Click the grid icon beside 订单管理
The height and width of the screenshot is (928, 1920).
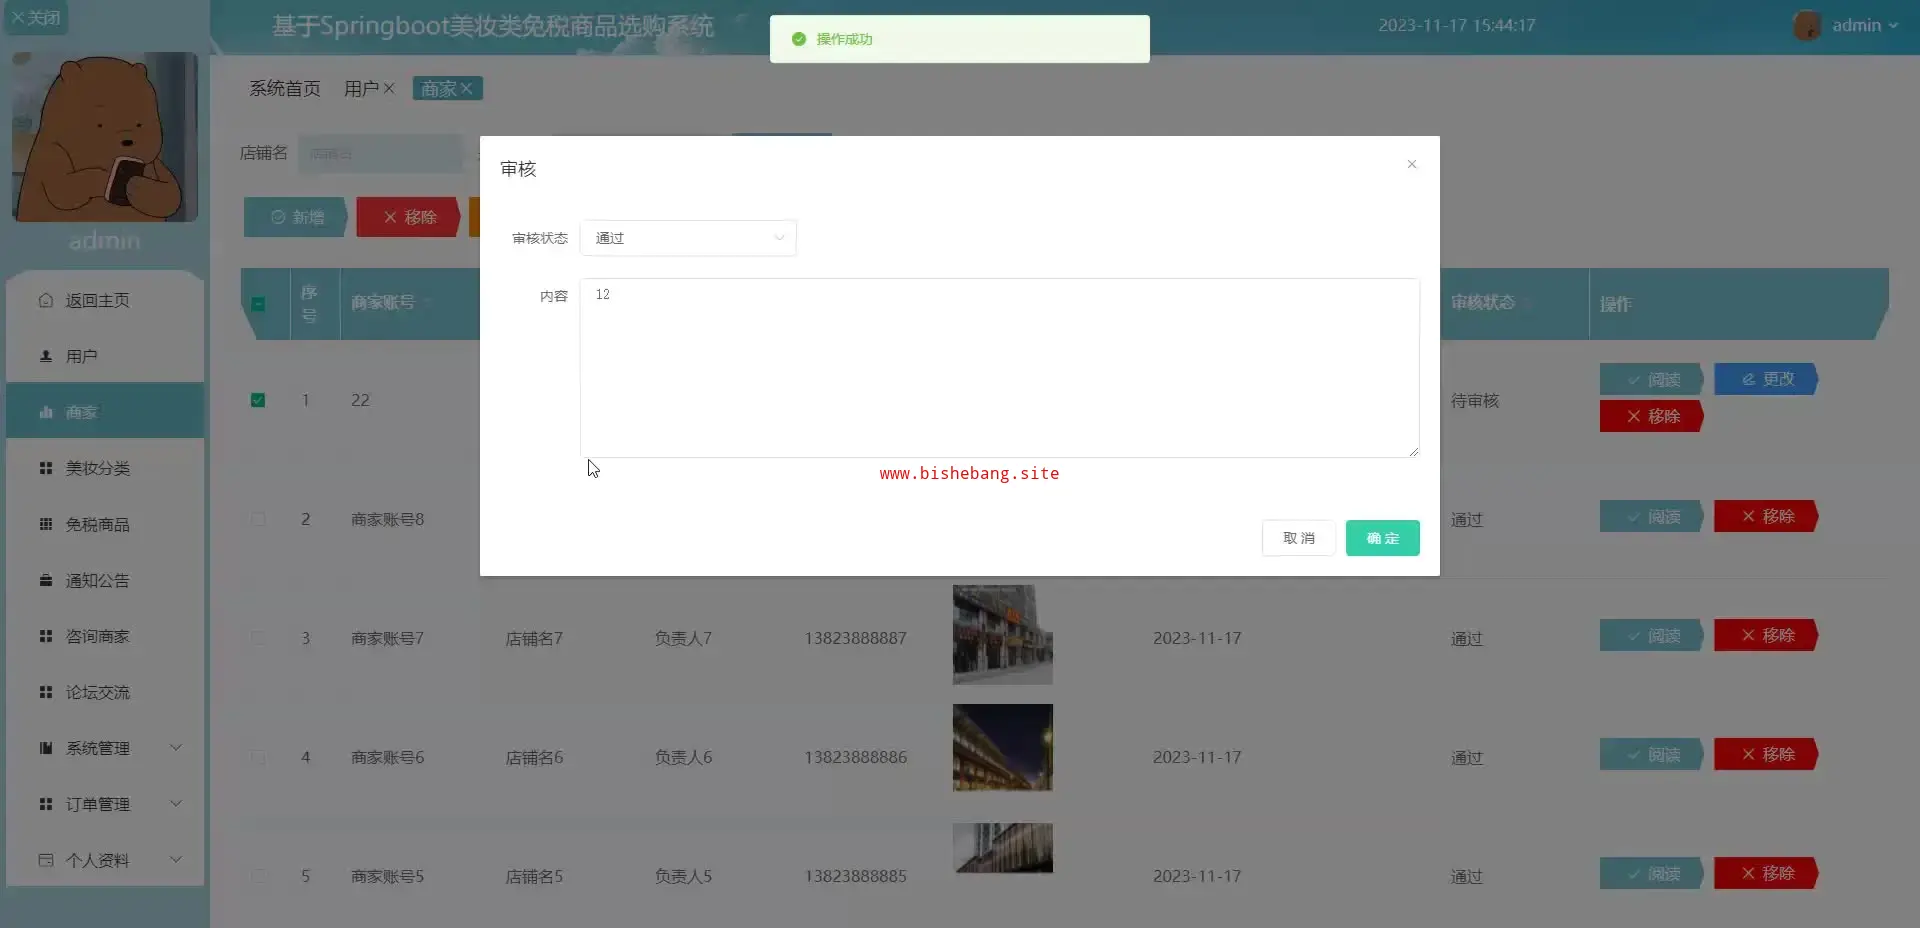point(46,804)
